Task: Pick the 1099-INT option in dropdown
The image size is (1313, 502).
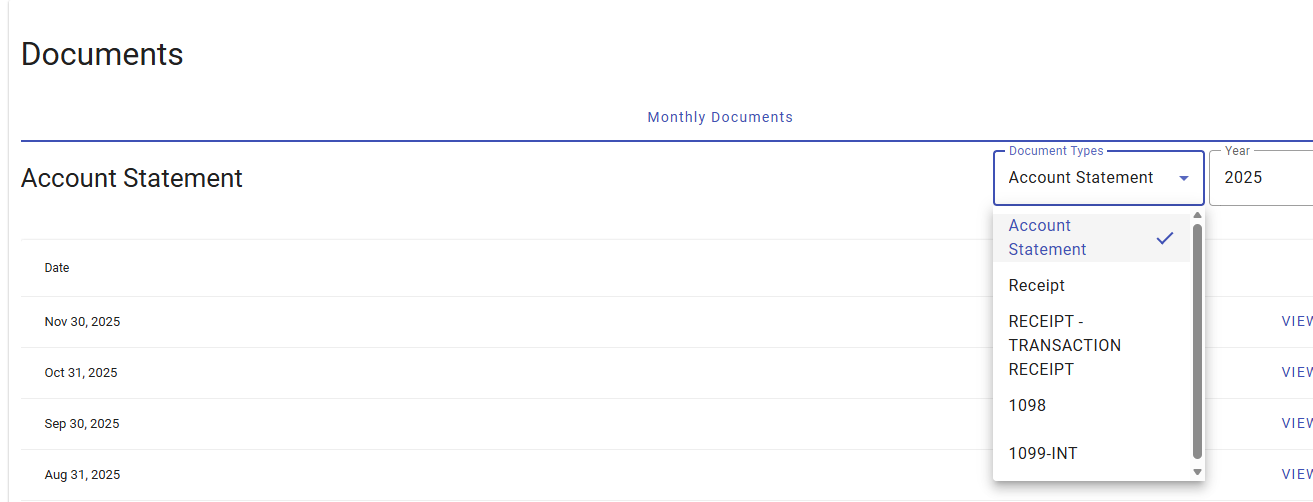Action: coord(1043,454)
